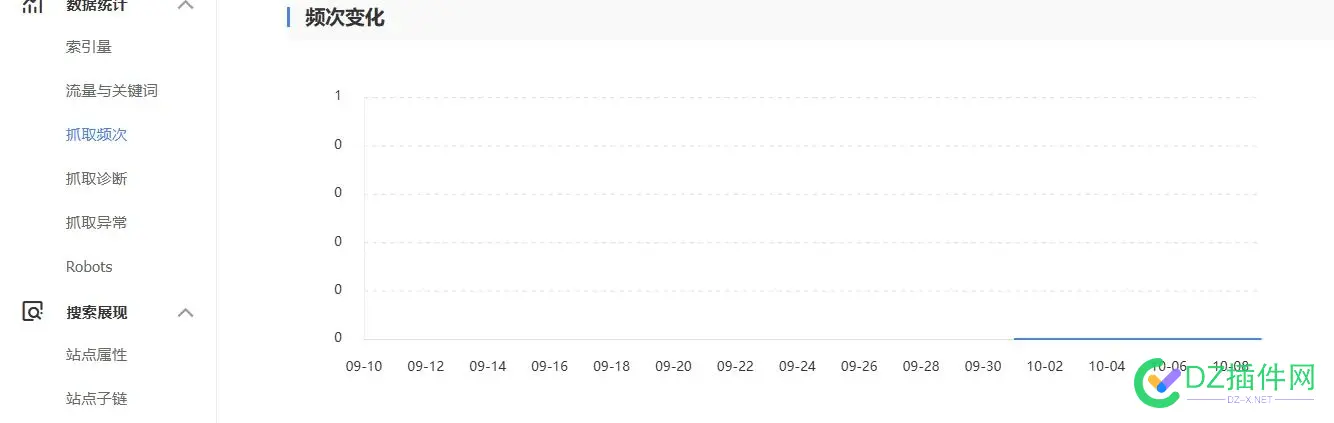
Task: Click the blue data line on chart
Action: point(1137,339)
